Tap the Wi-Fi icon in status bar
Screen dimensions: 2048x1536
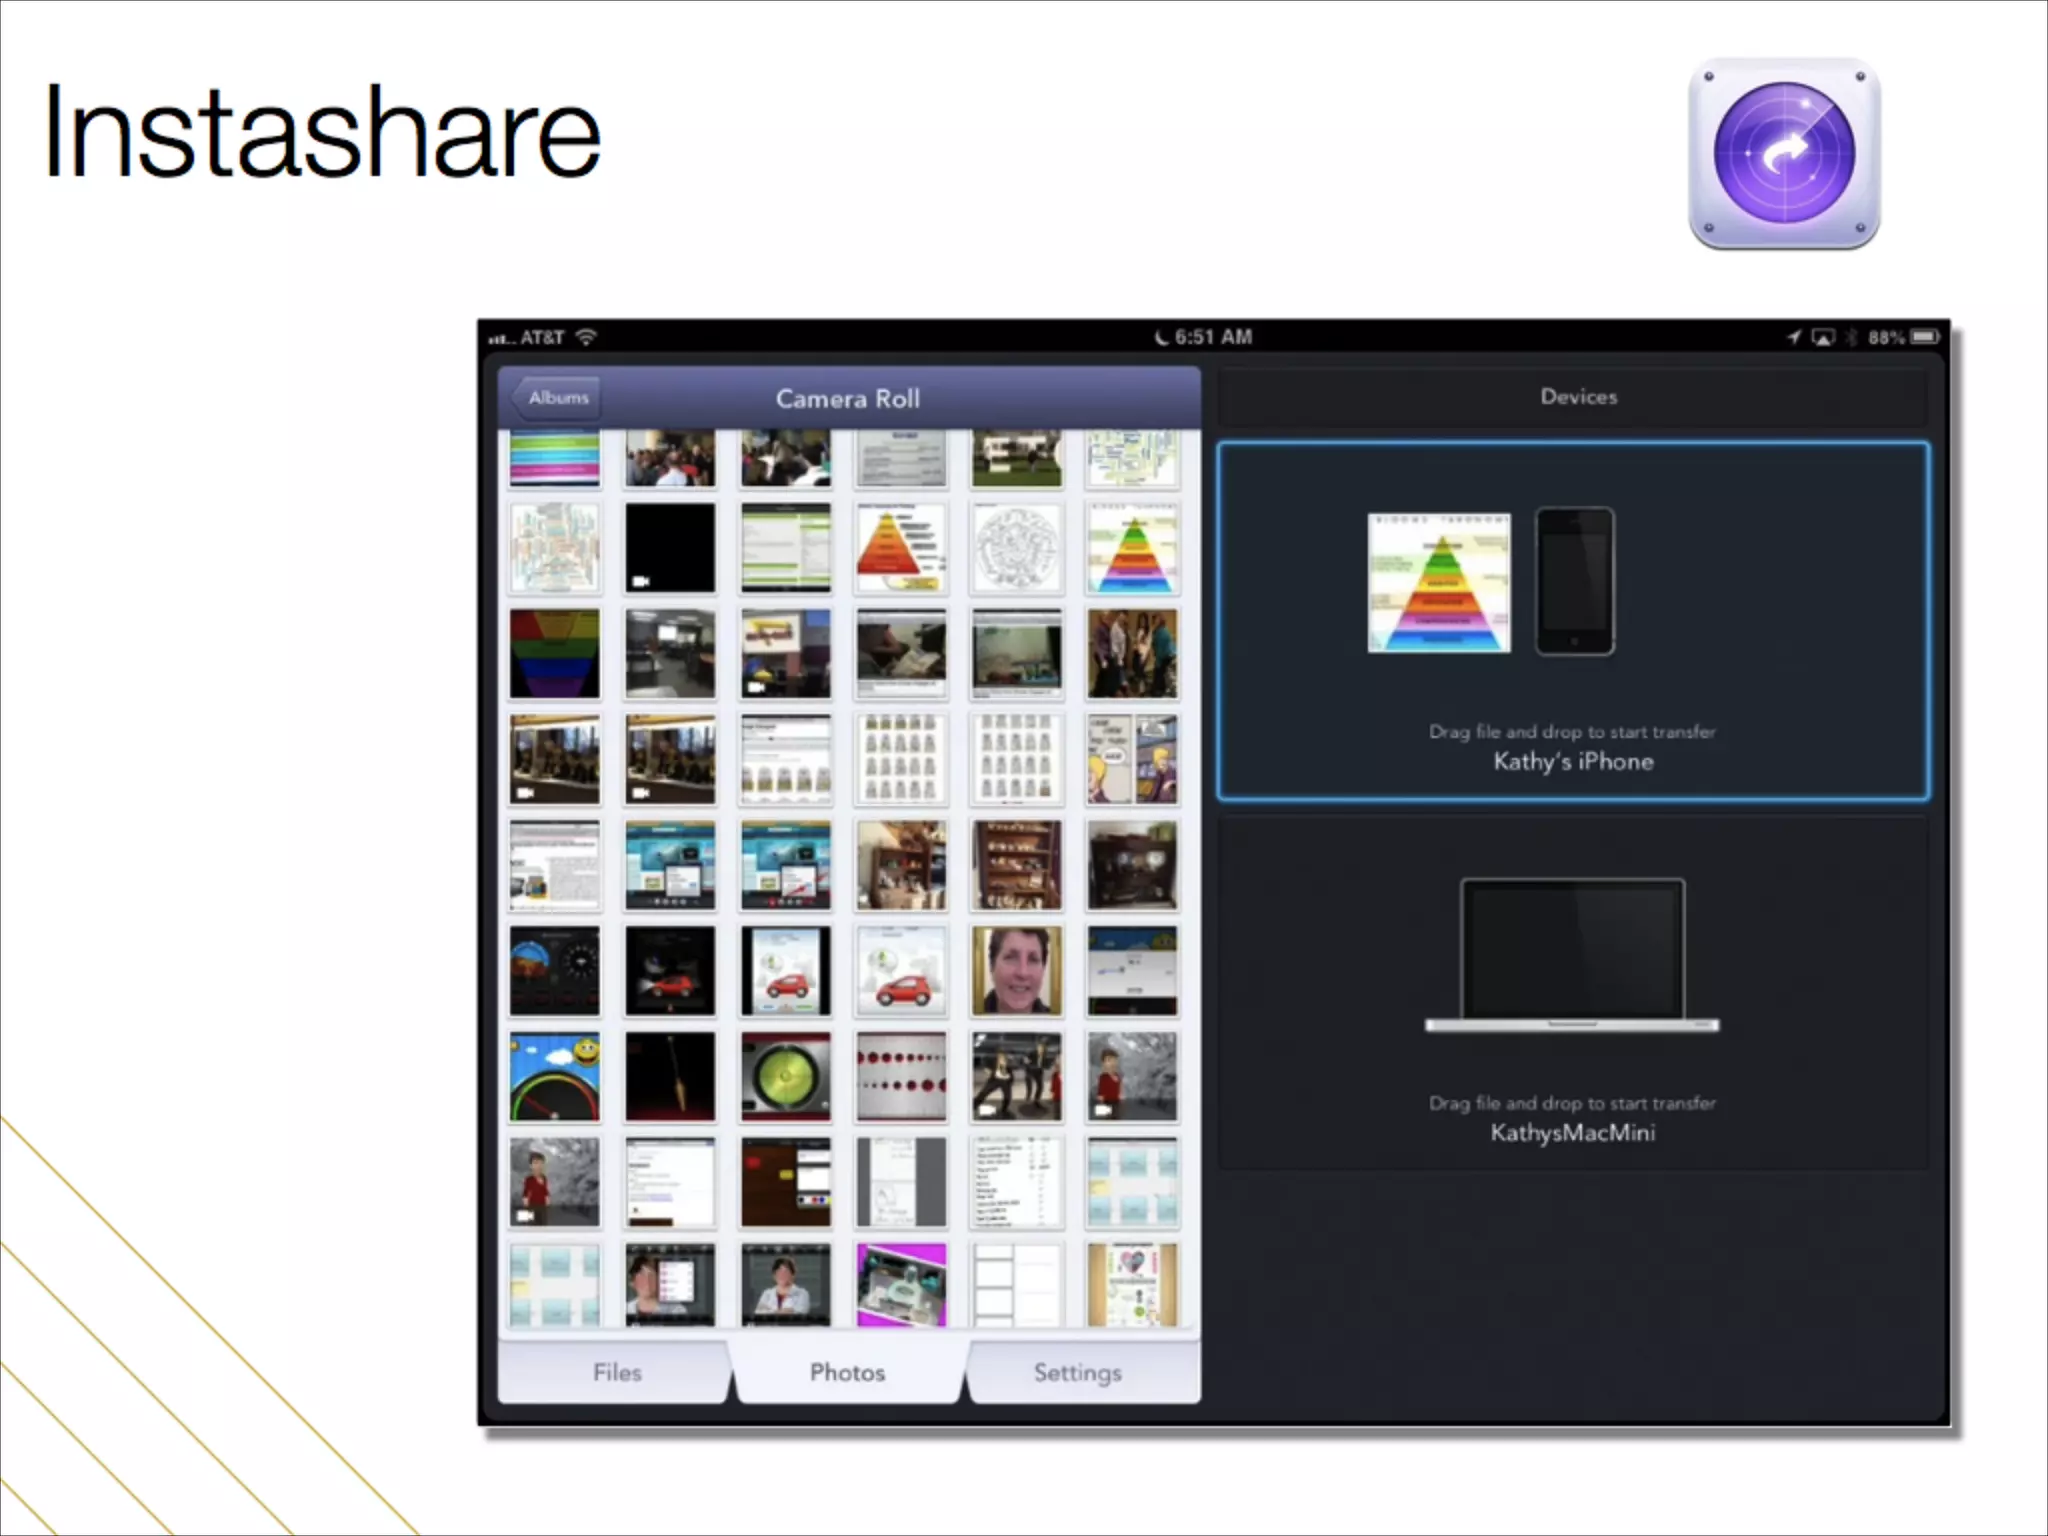[587, 337]
